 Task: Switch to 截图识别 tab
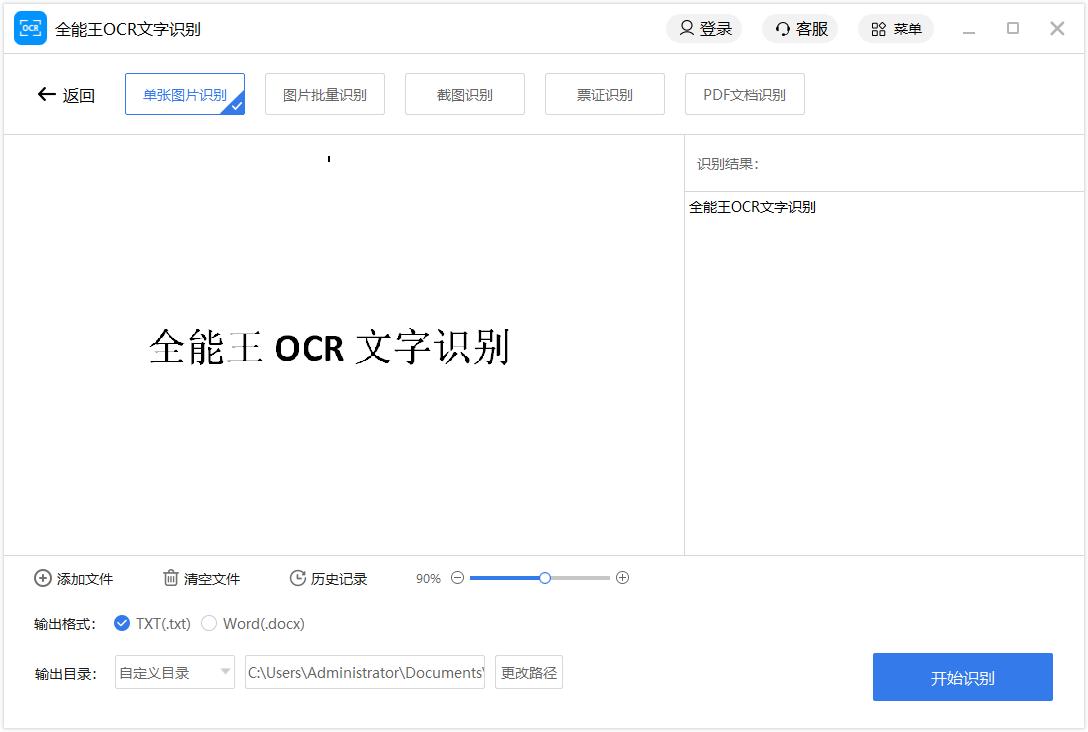(x=465, y=95)
